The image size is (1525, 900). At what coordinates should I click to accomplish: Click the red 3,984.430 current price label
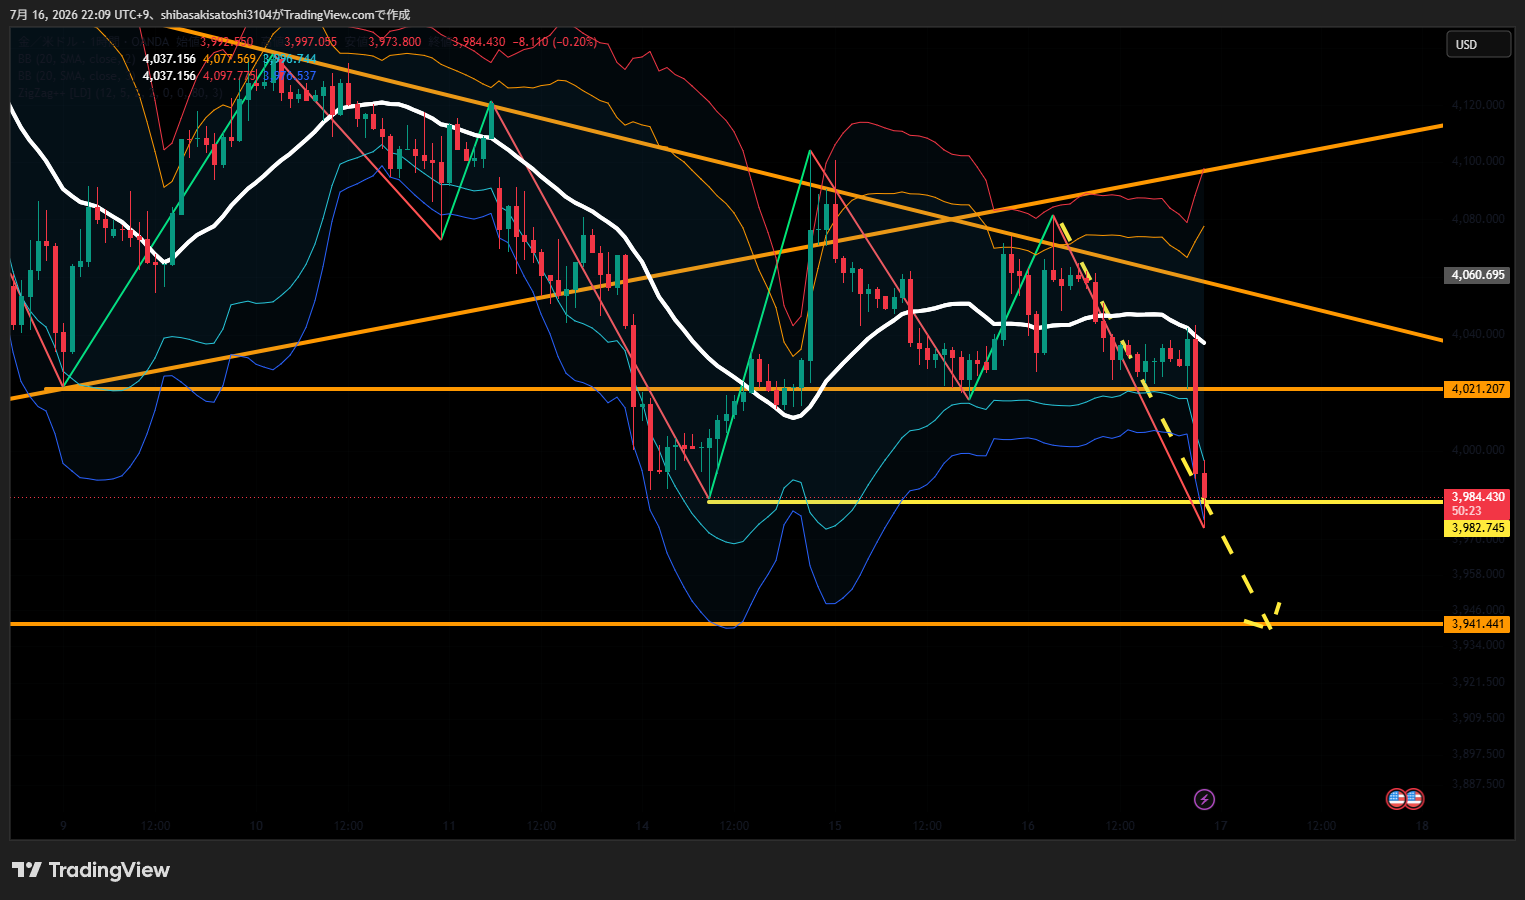point(1477,503)
